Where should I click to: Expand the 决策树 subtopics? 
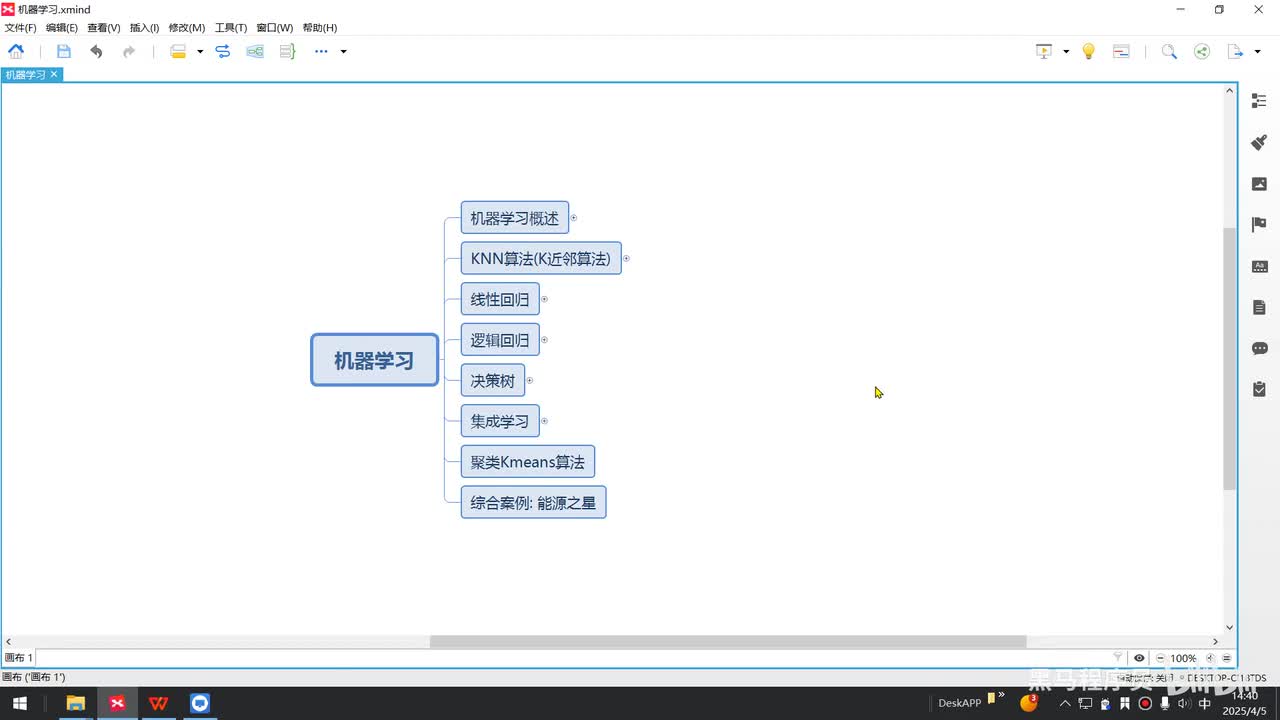[x=530, y=381]
